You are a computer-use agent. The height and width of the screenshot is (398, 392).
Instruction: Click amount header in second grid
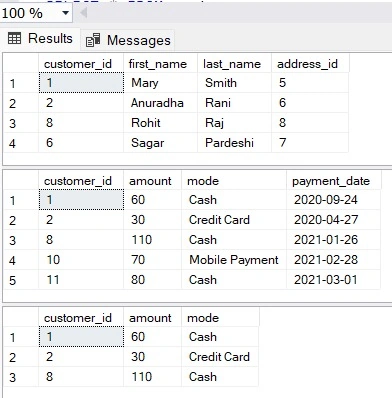(152, 181)
